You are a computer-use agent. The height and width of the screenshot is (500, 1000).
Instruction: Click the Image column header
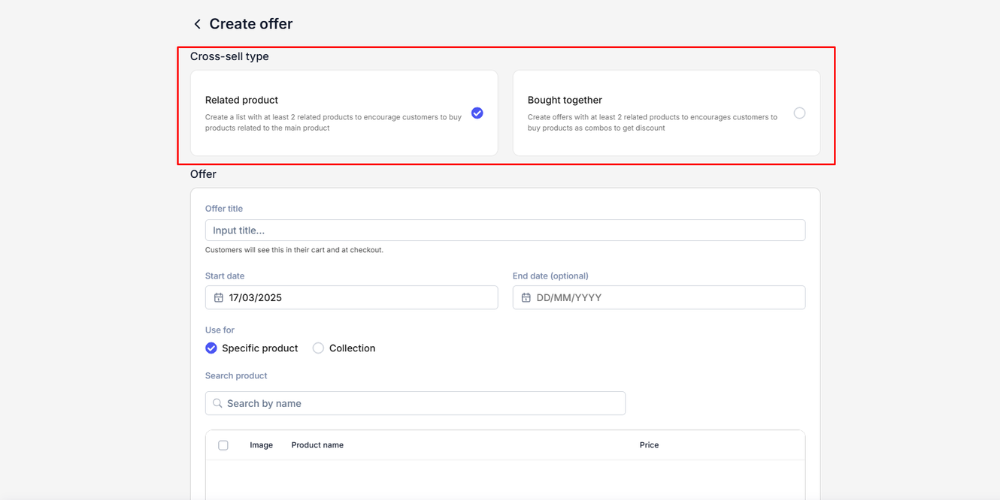pyautogui.click(x=261, y=445)
